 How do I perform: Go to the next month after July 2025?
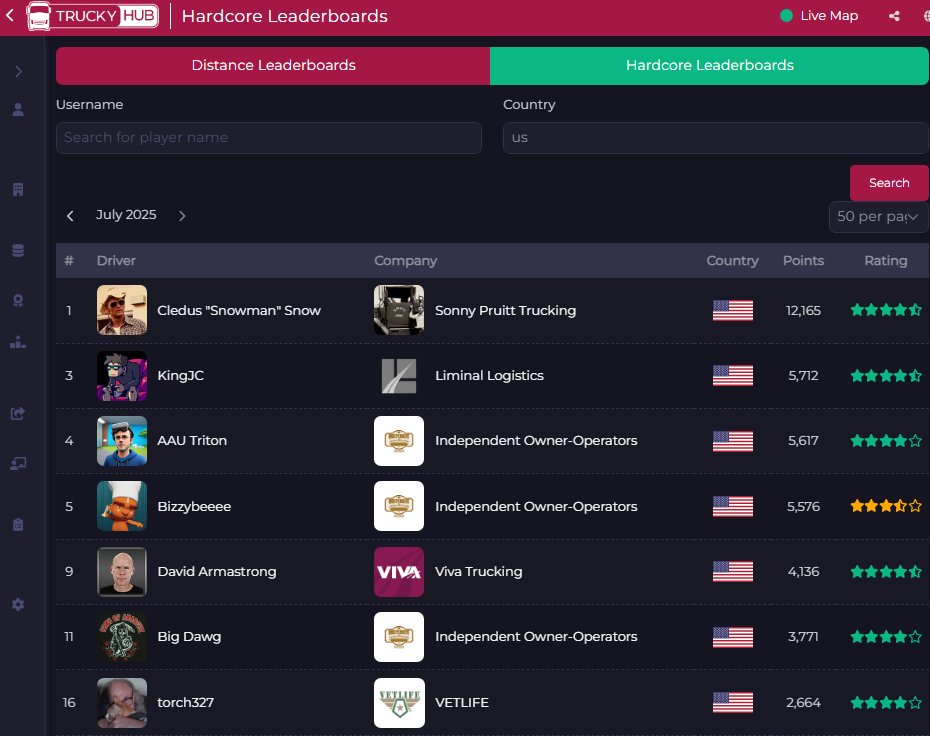[182, 216]
